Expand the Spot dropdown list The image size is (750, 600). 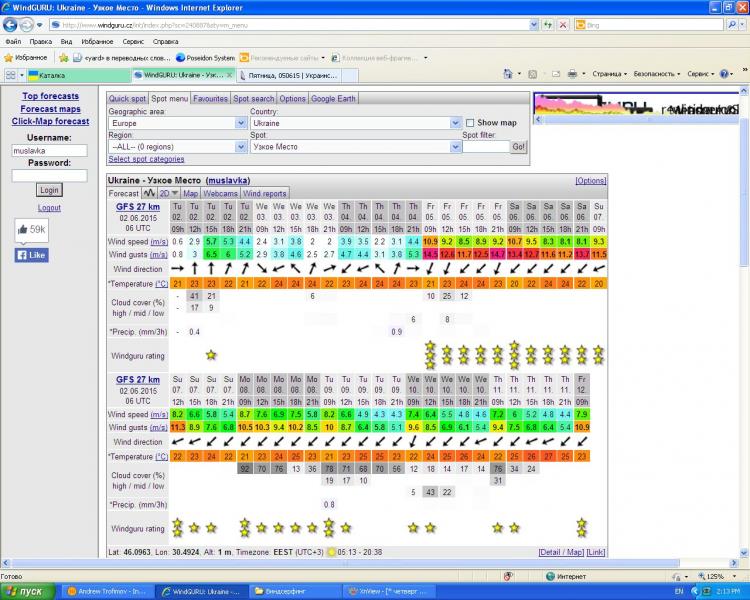[455, 147]
